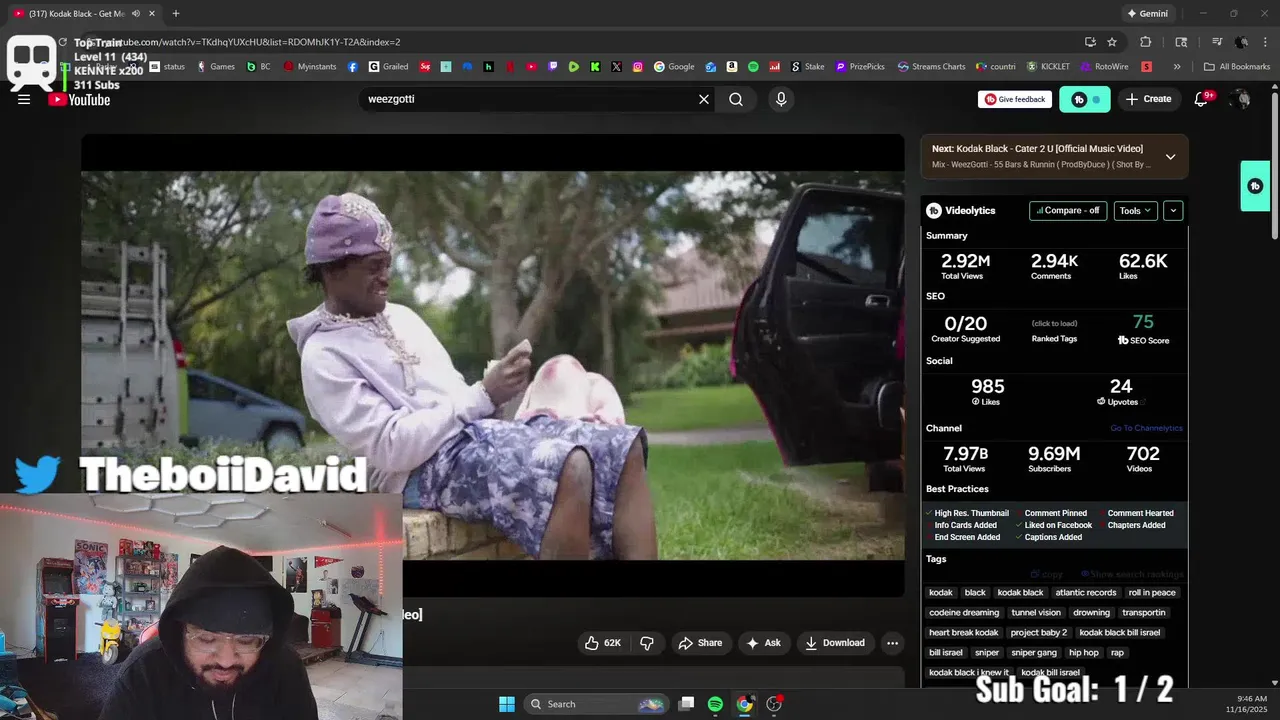1280x720 pixels.
Task: Open Spotify from the taskbar
Action: (715, 704)
